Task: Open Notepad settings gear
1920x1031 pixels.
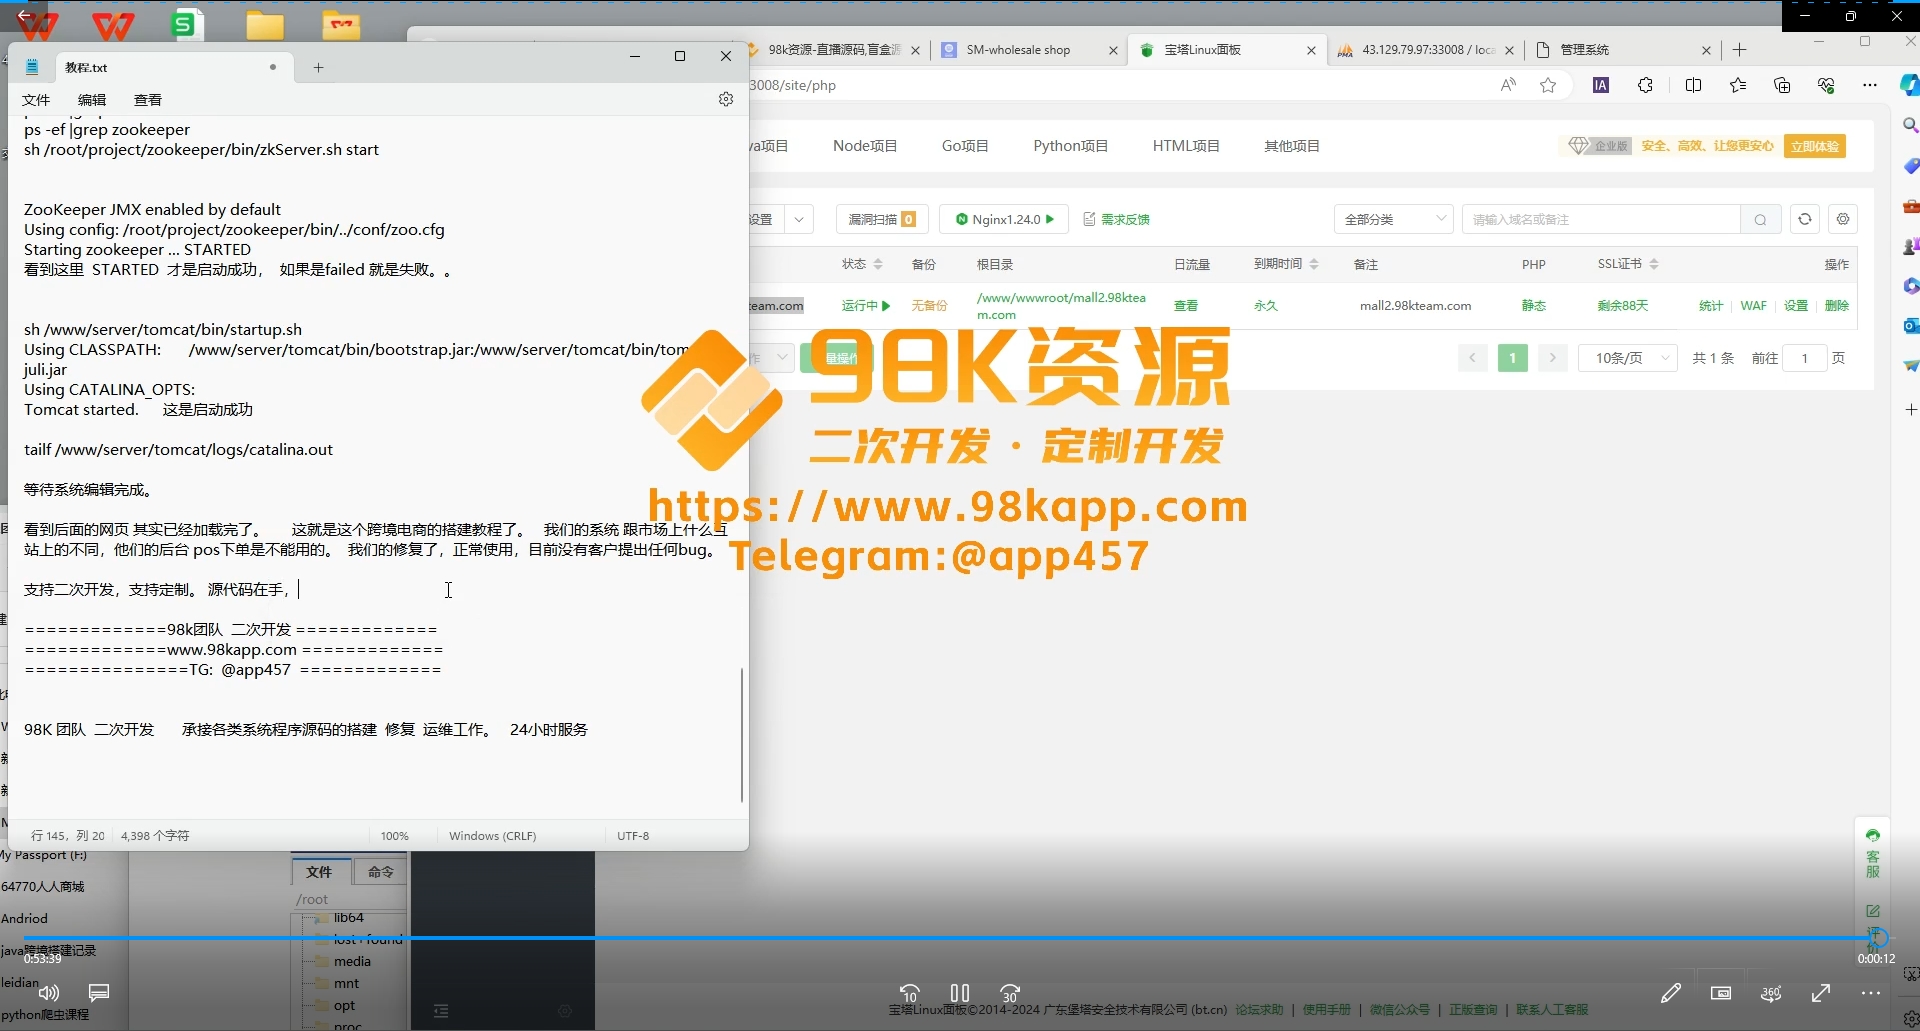Action: click(x=726, y=99)
